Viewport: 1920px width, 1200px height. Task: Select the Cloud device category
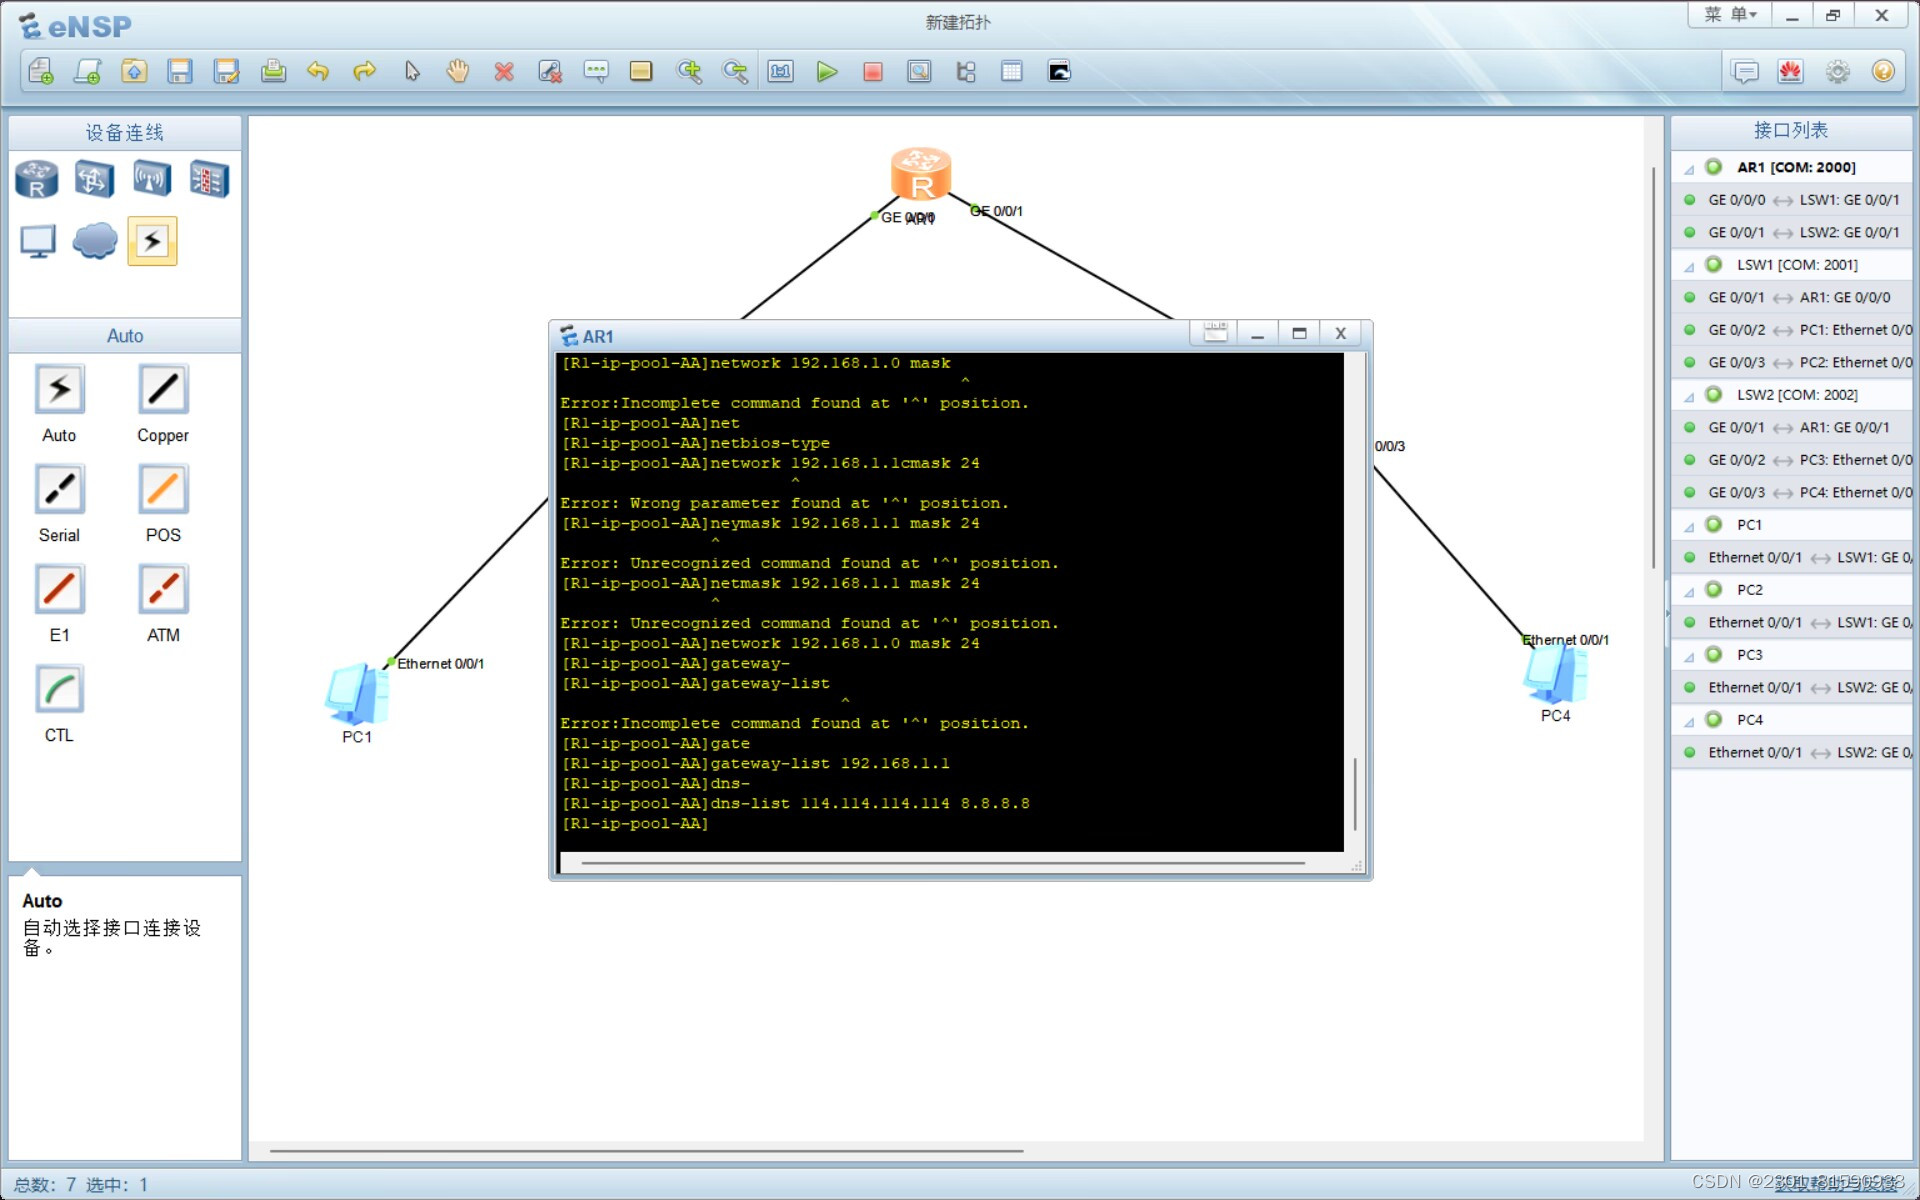[95, 241]
